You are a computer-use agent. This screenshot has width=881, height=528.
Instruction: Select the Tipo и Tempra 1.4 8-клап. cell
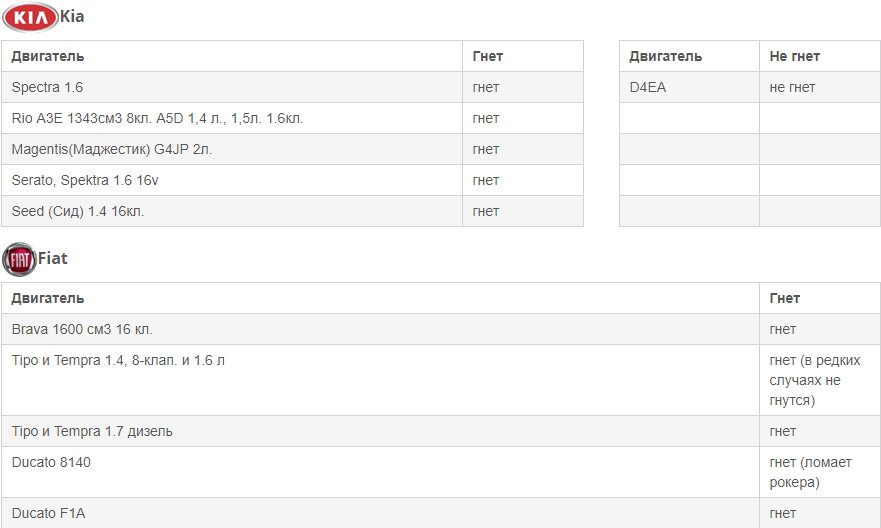tap(380, 380)
